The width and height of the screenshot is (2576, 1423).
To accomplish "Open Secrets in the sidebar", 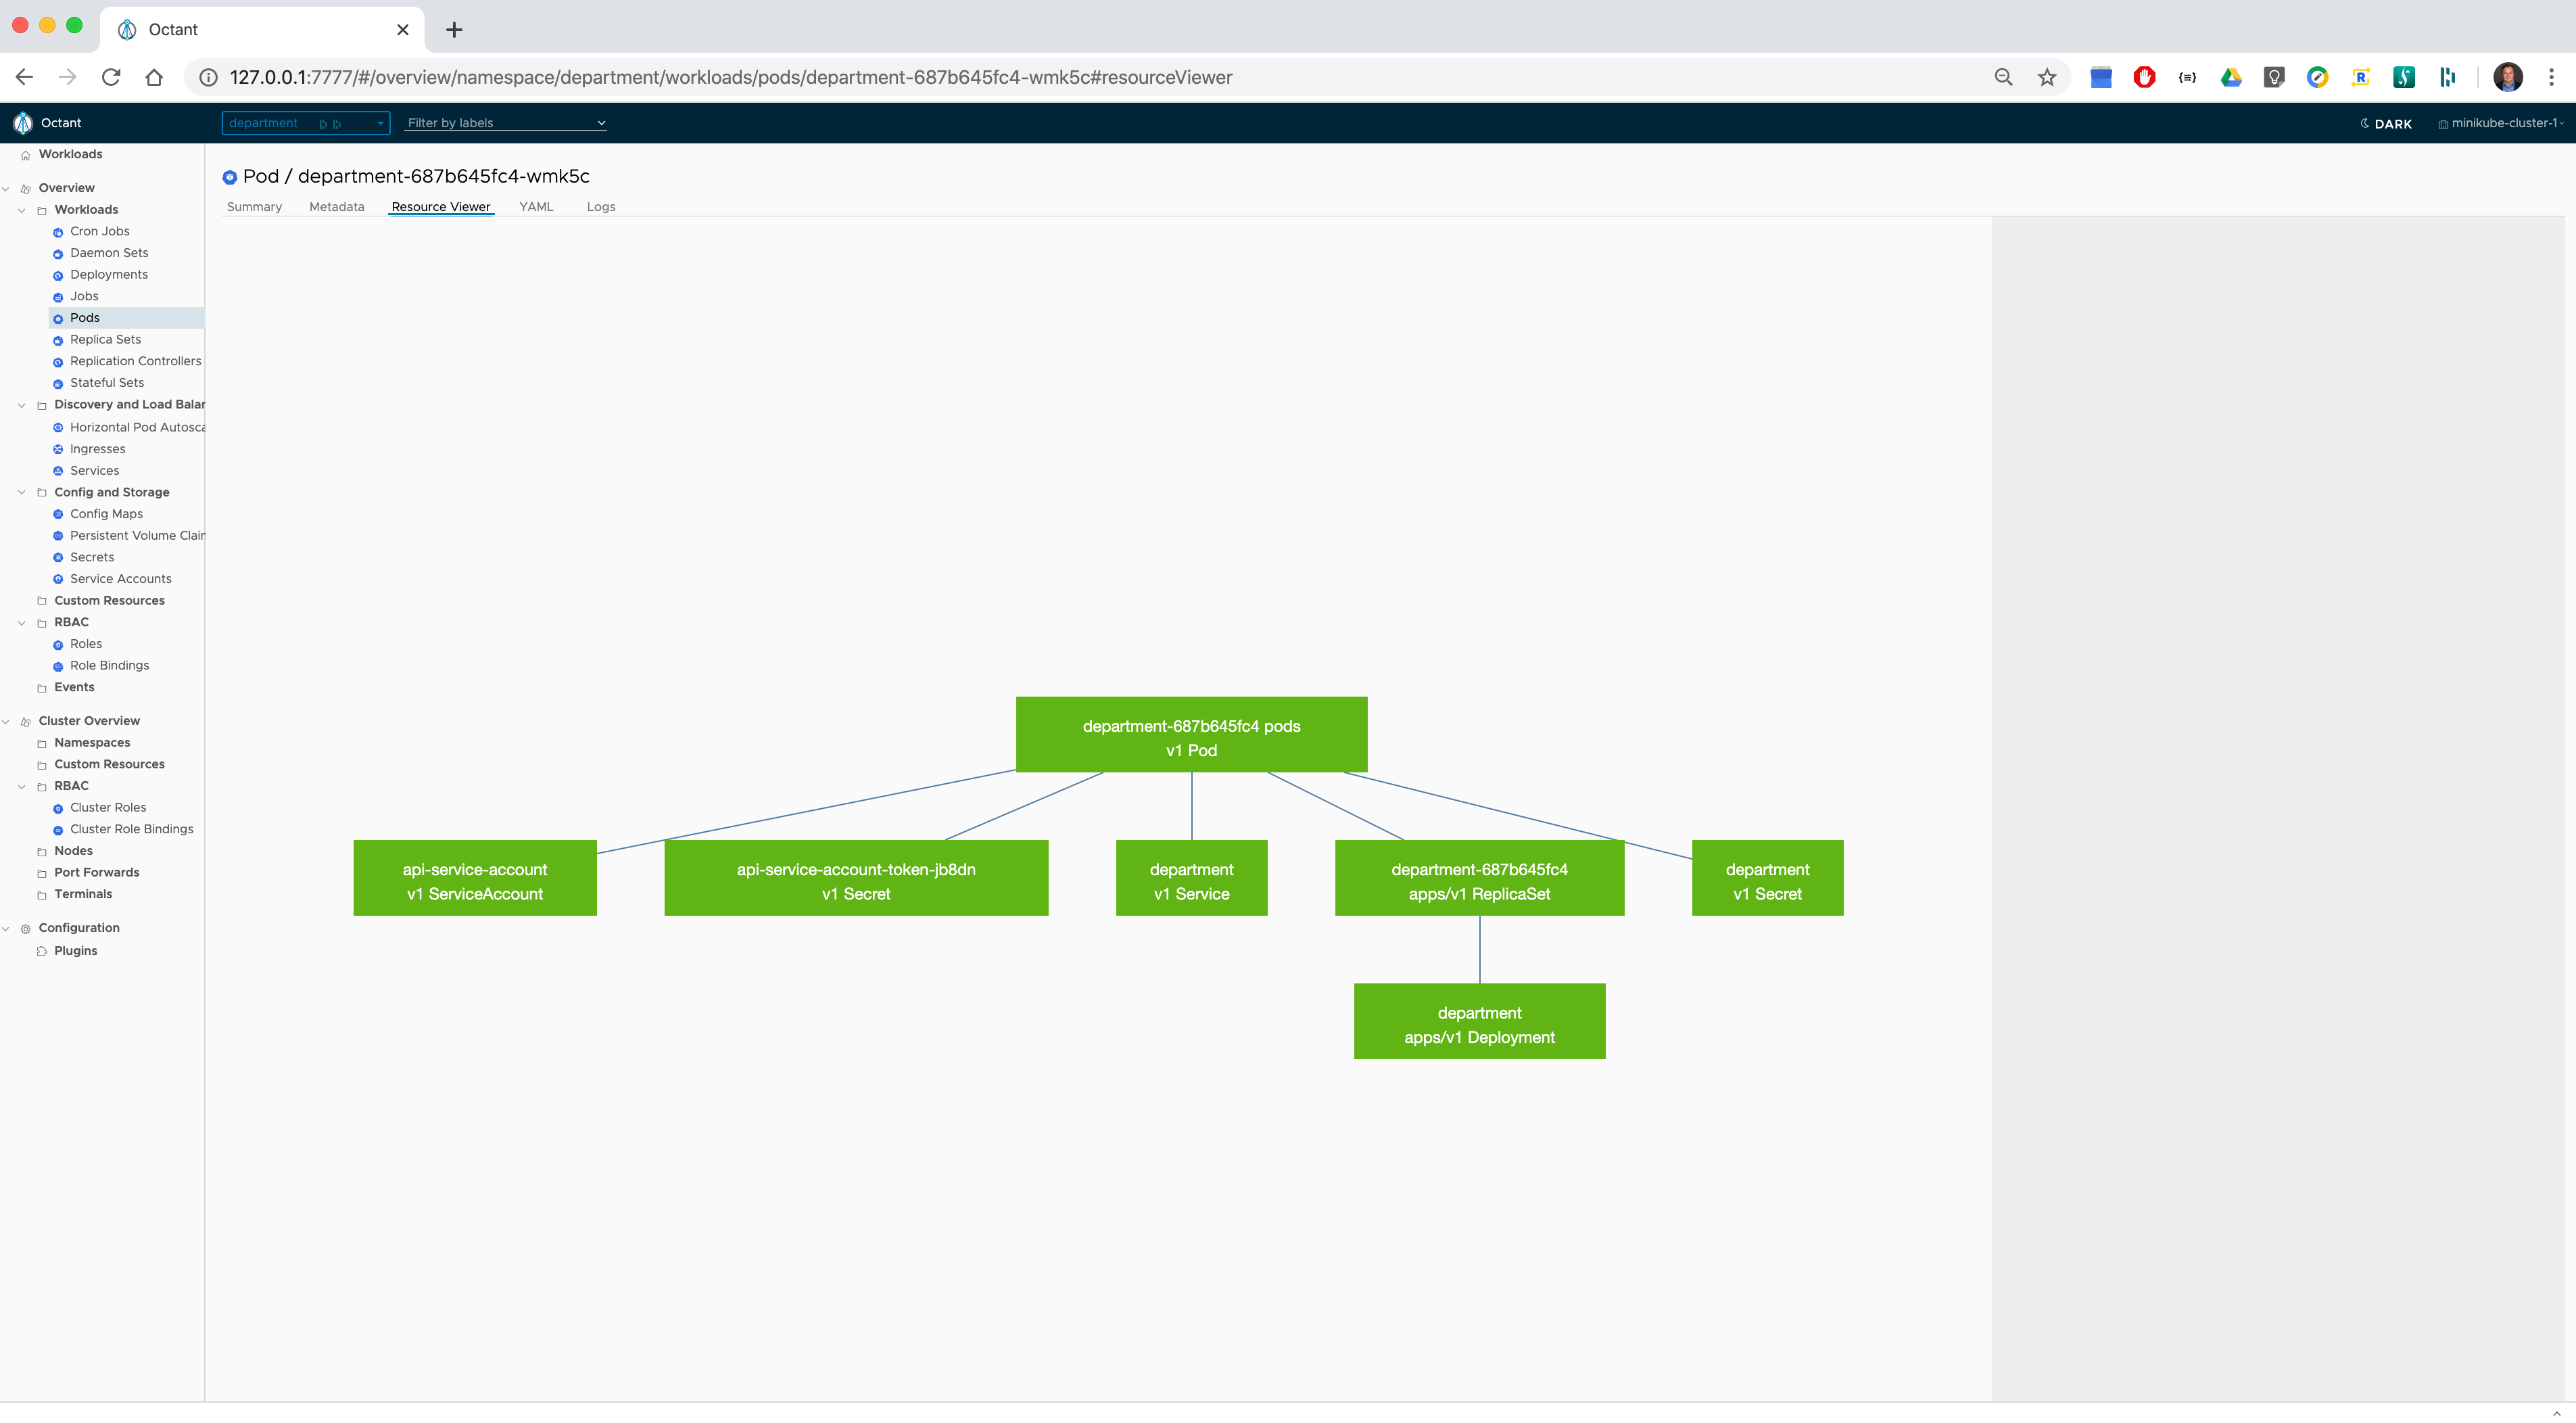I will (92, 557).
